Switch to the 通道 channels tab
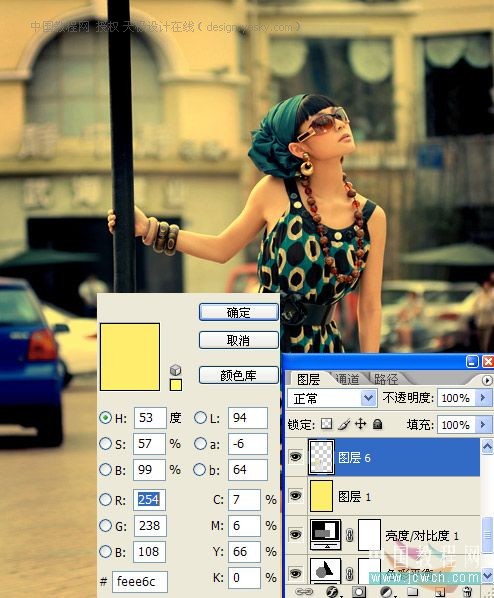Image resolution: width=494 pixels, height=598 pixels. [x=348, y=379]
